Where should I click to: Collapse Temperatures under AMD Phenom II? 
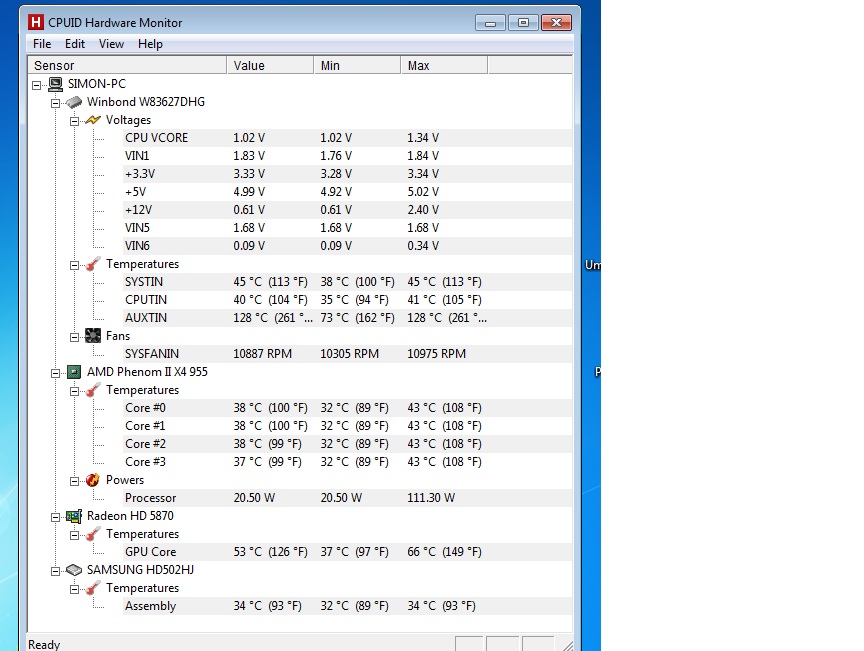(x=74, y=391)
